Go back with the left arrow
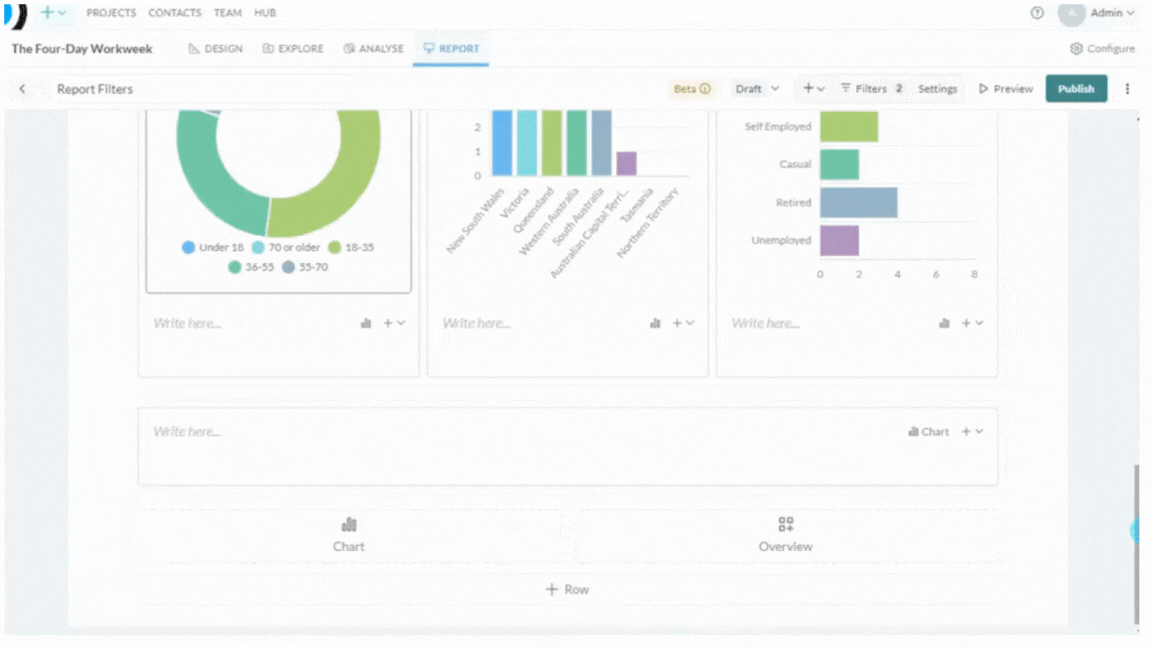Screen dimensions: 1152x648 click(23, 89)
